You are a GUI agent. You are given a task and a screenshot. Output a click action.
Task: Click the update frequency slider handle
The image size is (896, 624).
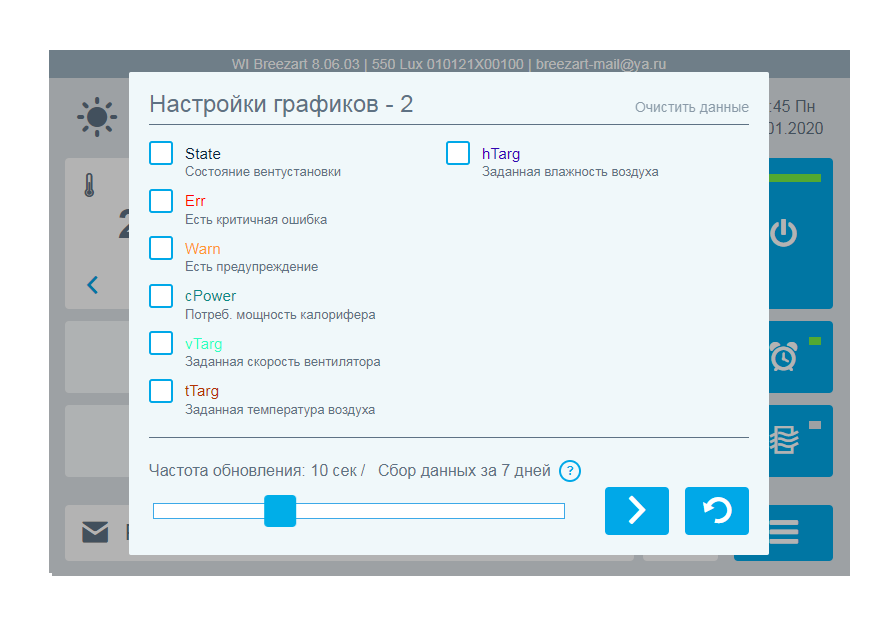pyautogui.click(x=280, y=511)
